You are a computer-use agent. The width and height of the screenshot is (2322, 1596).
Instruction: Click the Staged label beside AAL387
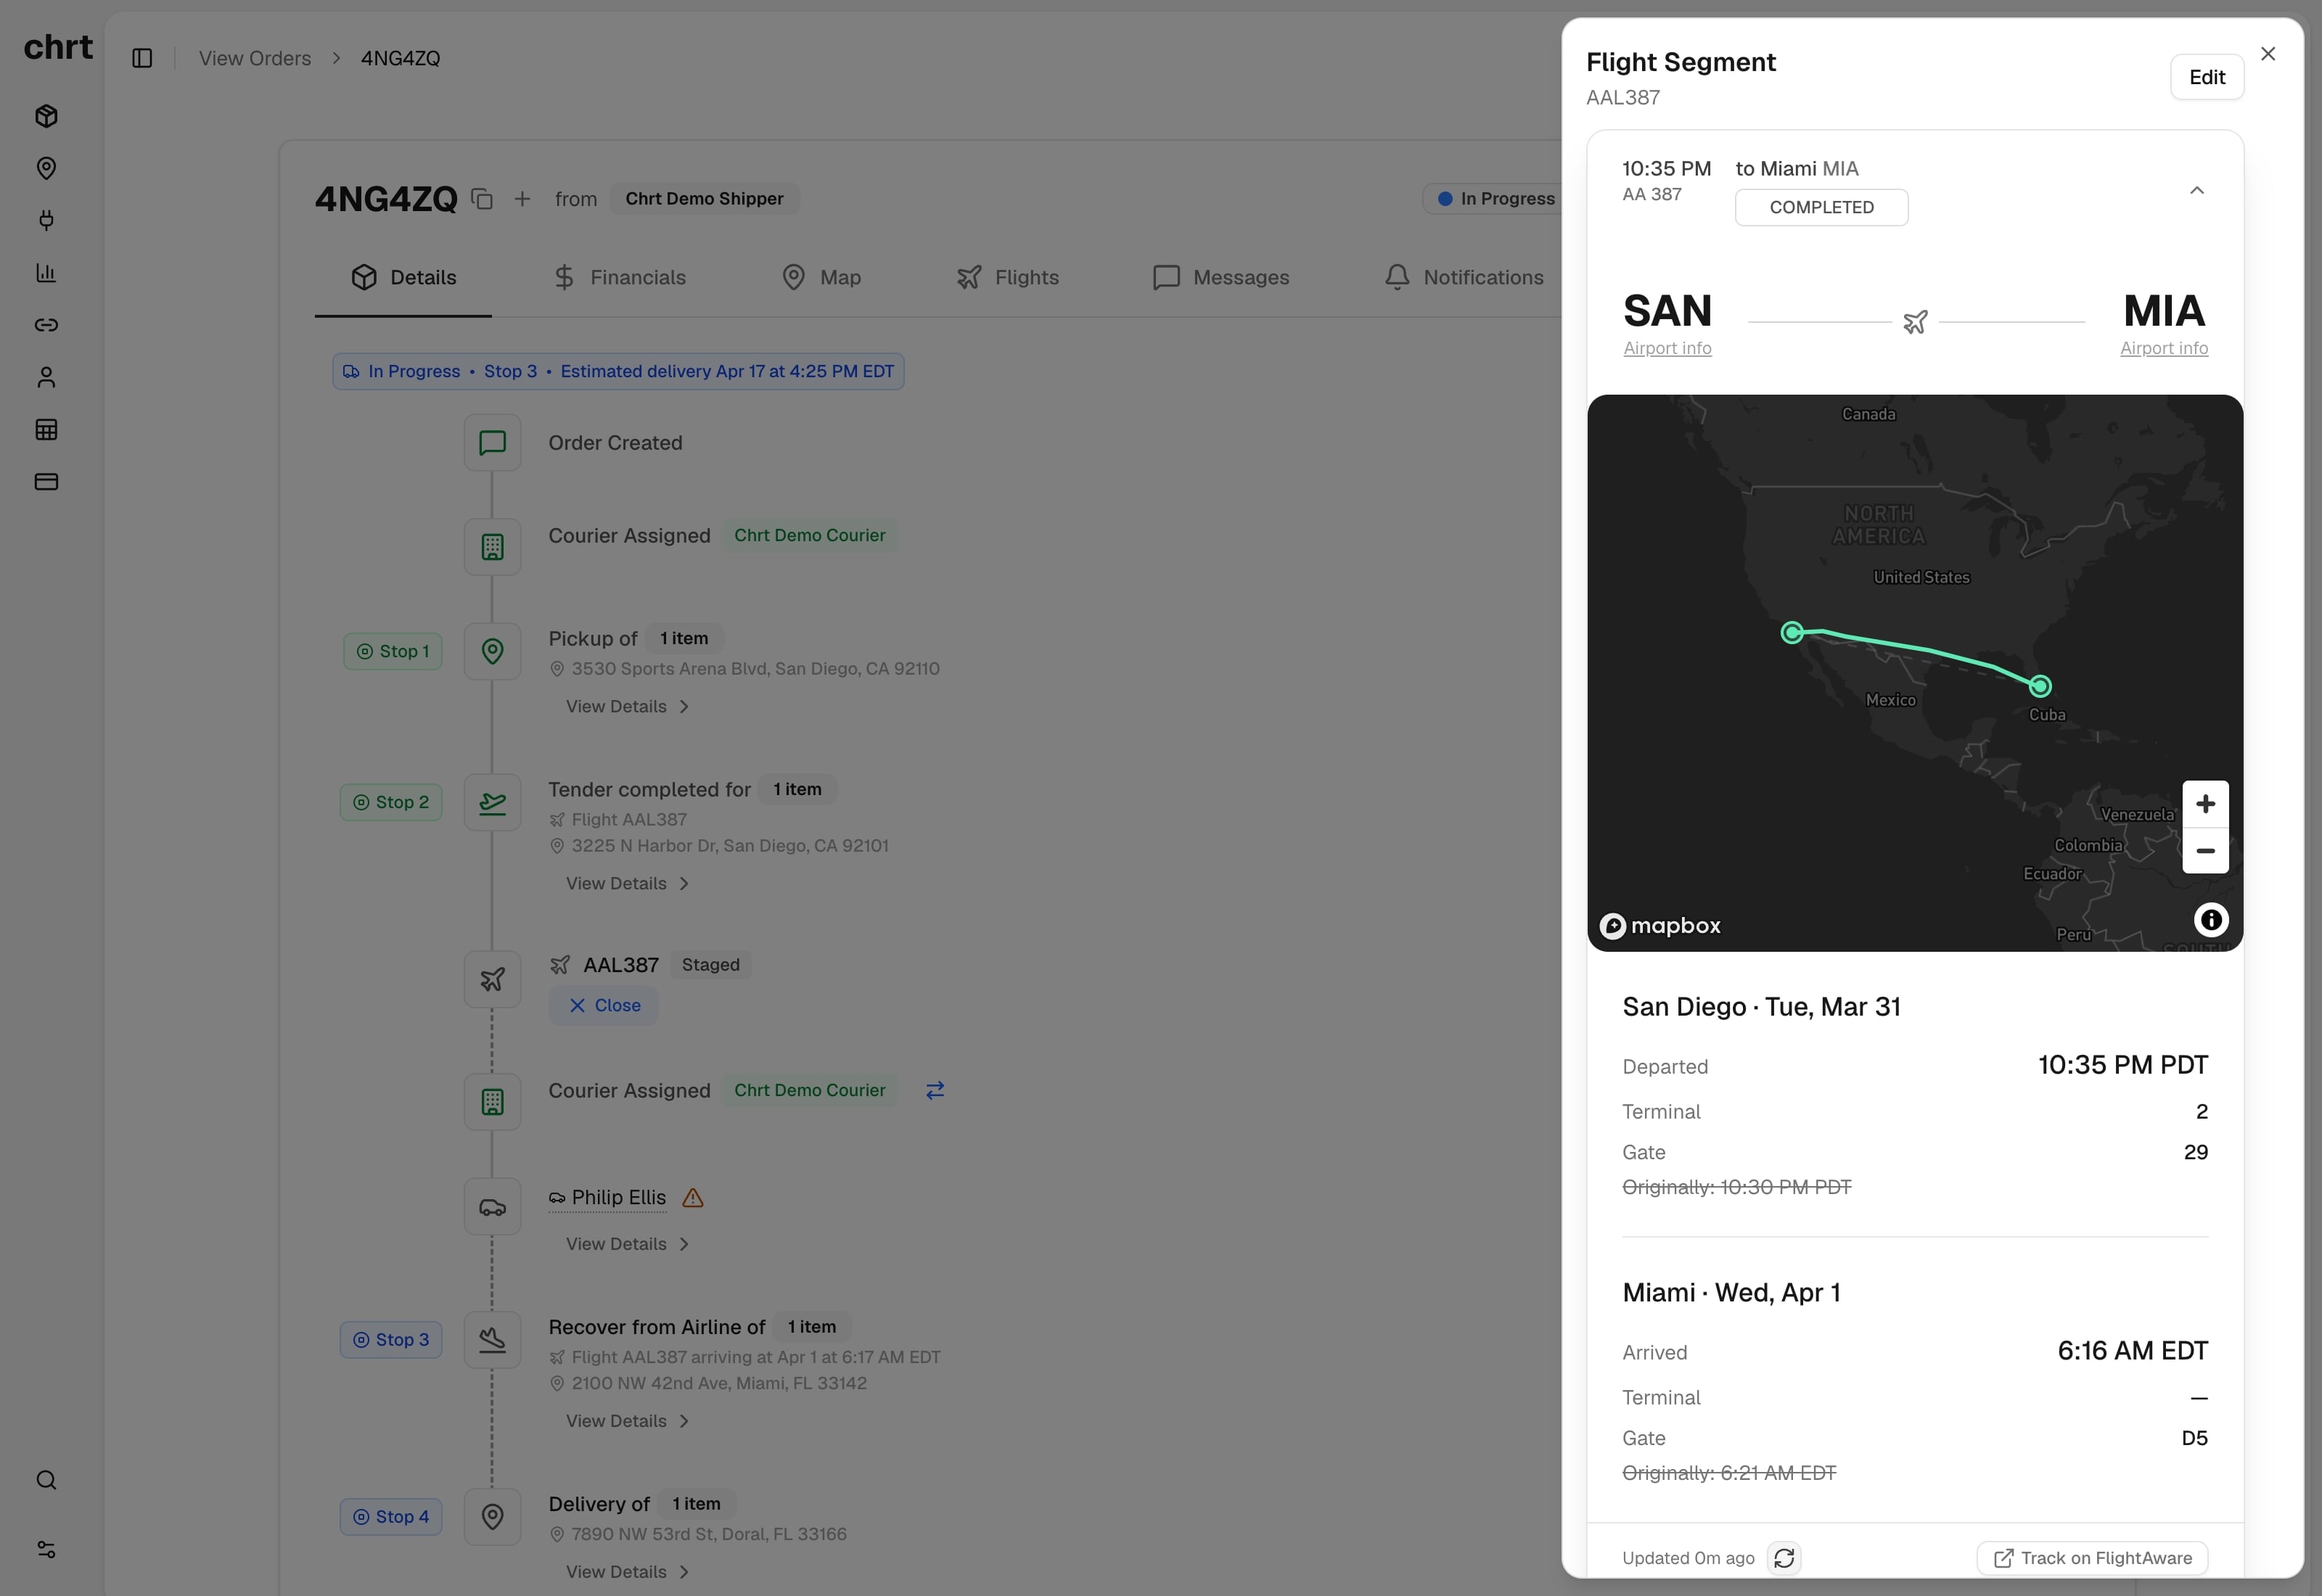point(710,964)
